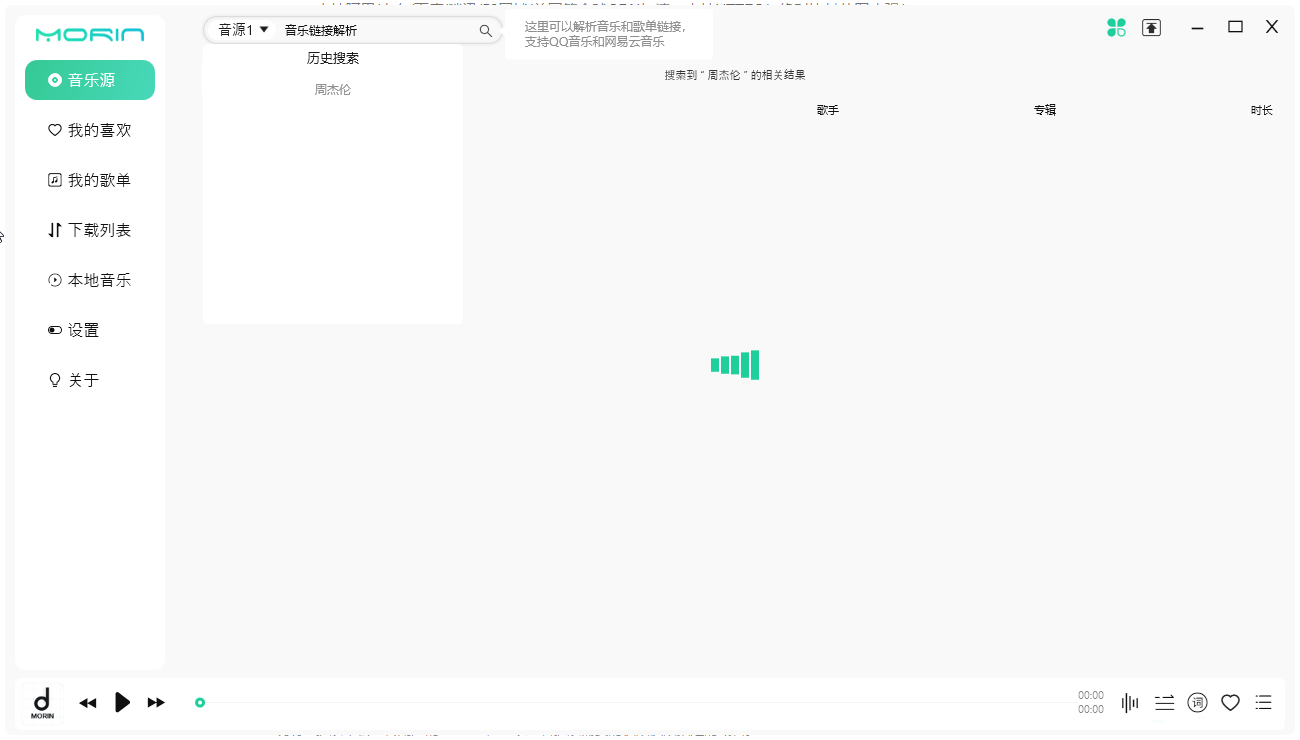Viewport: 1300px width, 740px height.
Task: Click the 专辑 column header
Action: pos(1045,110)
